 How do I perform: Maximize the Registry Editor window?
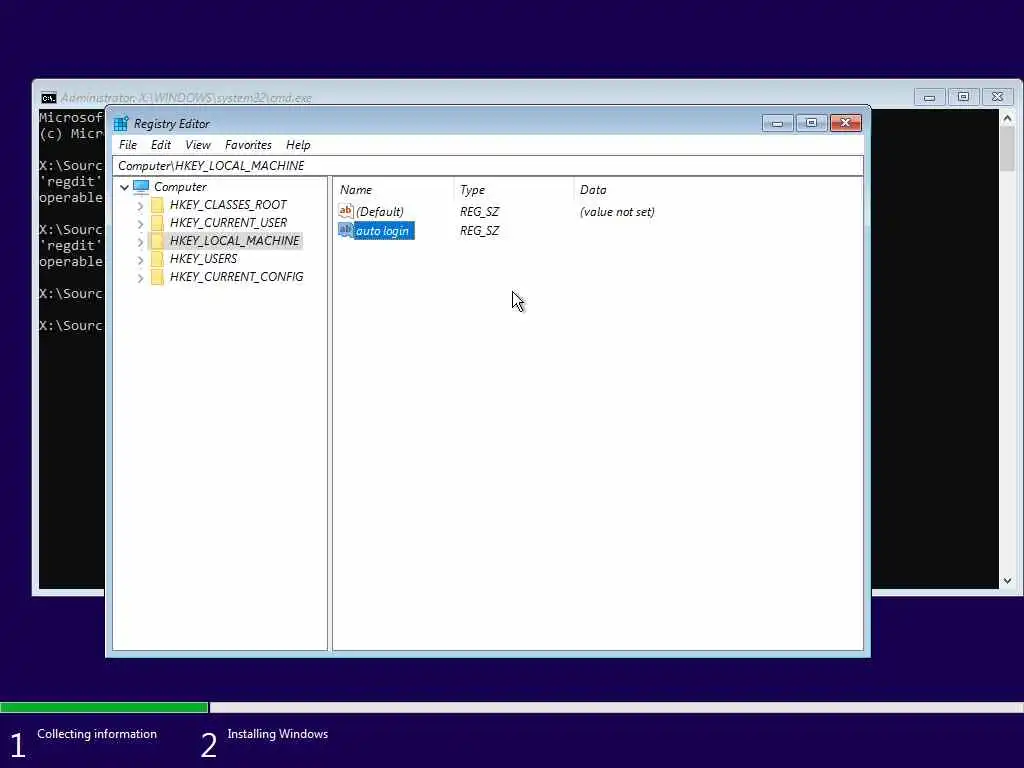pyautogui.click(x=811, y=123)
